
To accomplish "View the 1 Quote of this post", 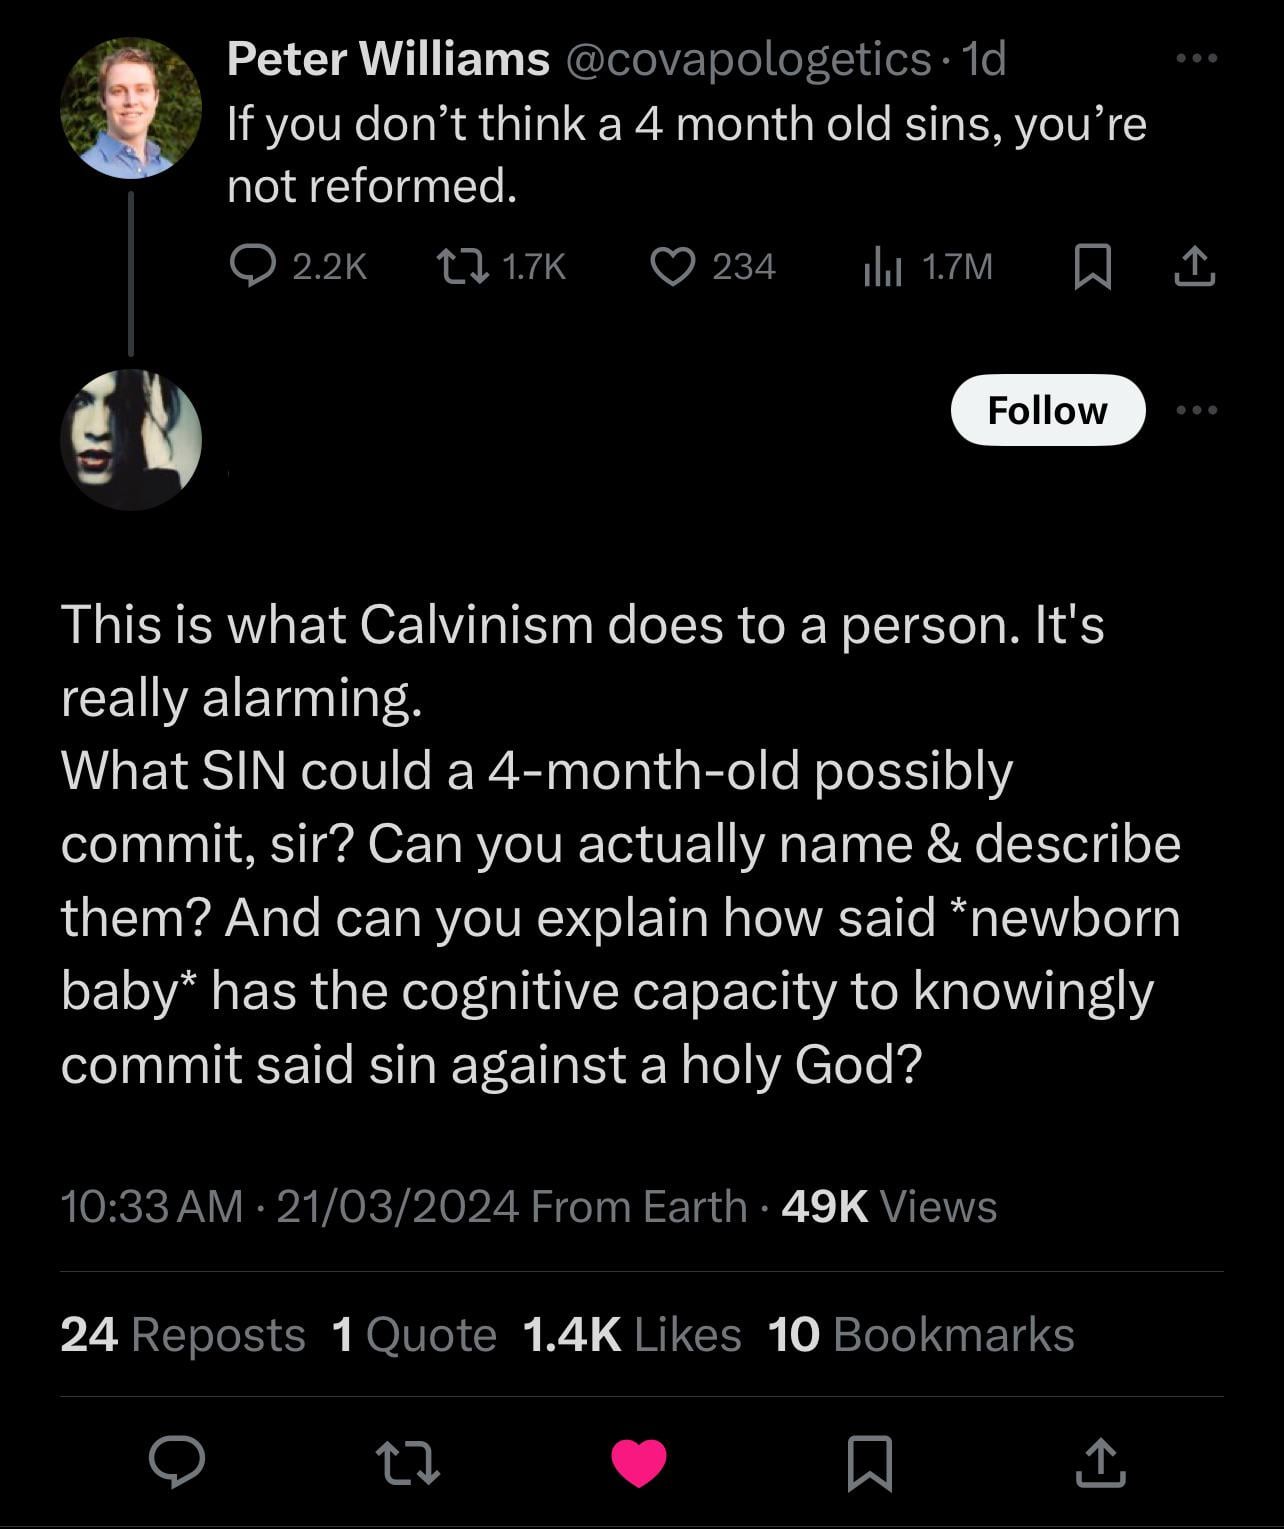I will click(x=413, y=1335).
